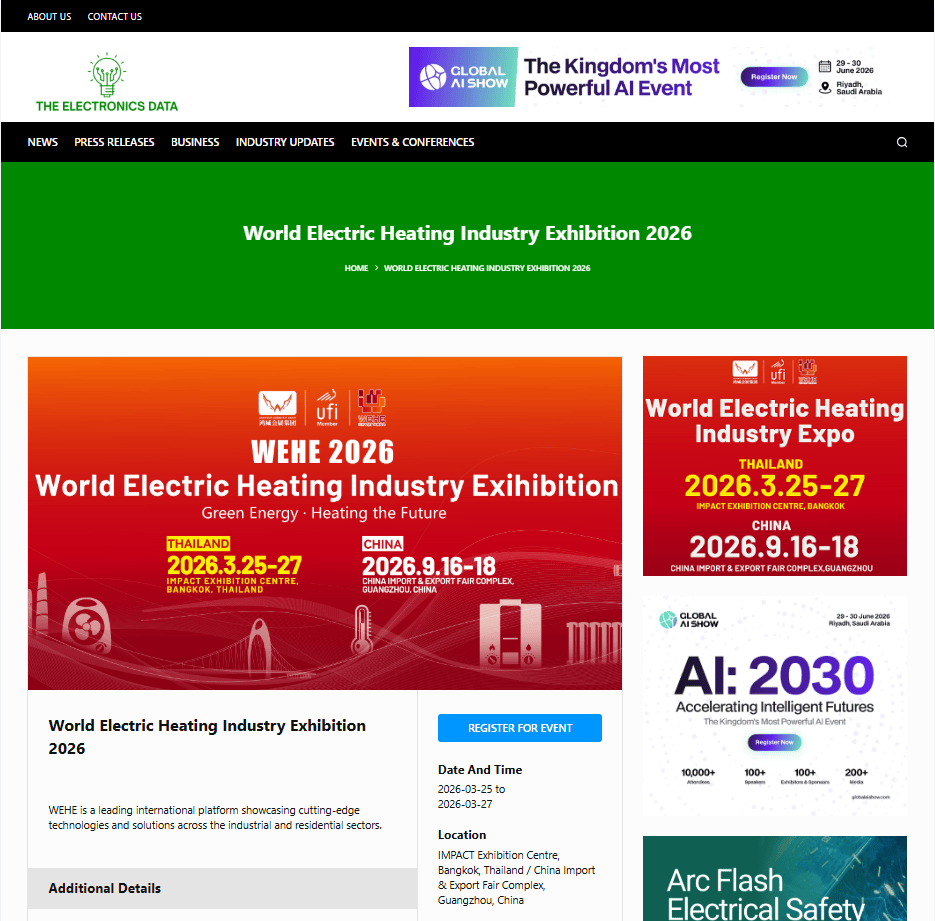Viewport: 935px width, 921px height.
Task: Go to News menu item
Action: [x=43, y=142]
